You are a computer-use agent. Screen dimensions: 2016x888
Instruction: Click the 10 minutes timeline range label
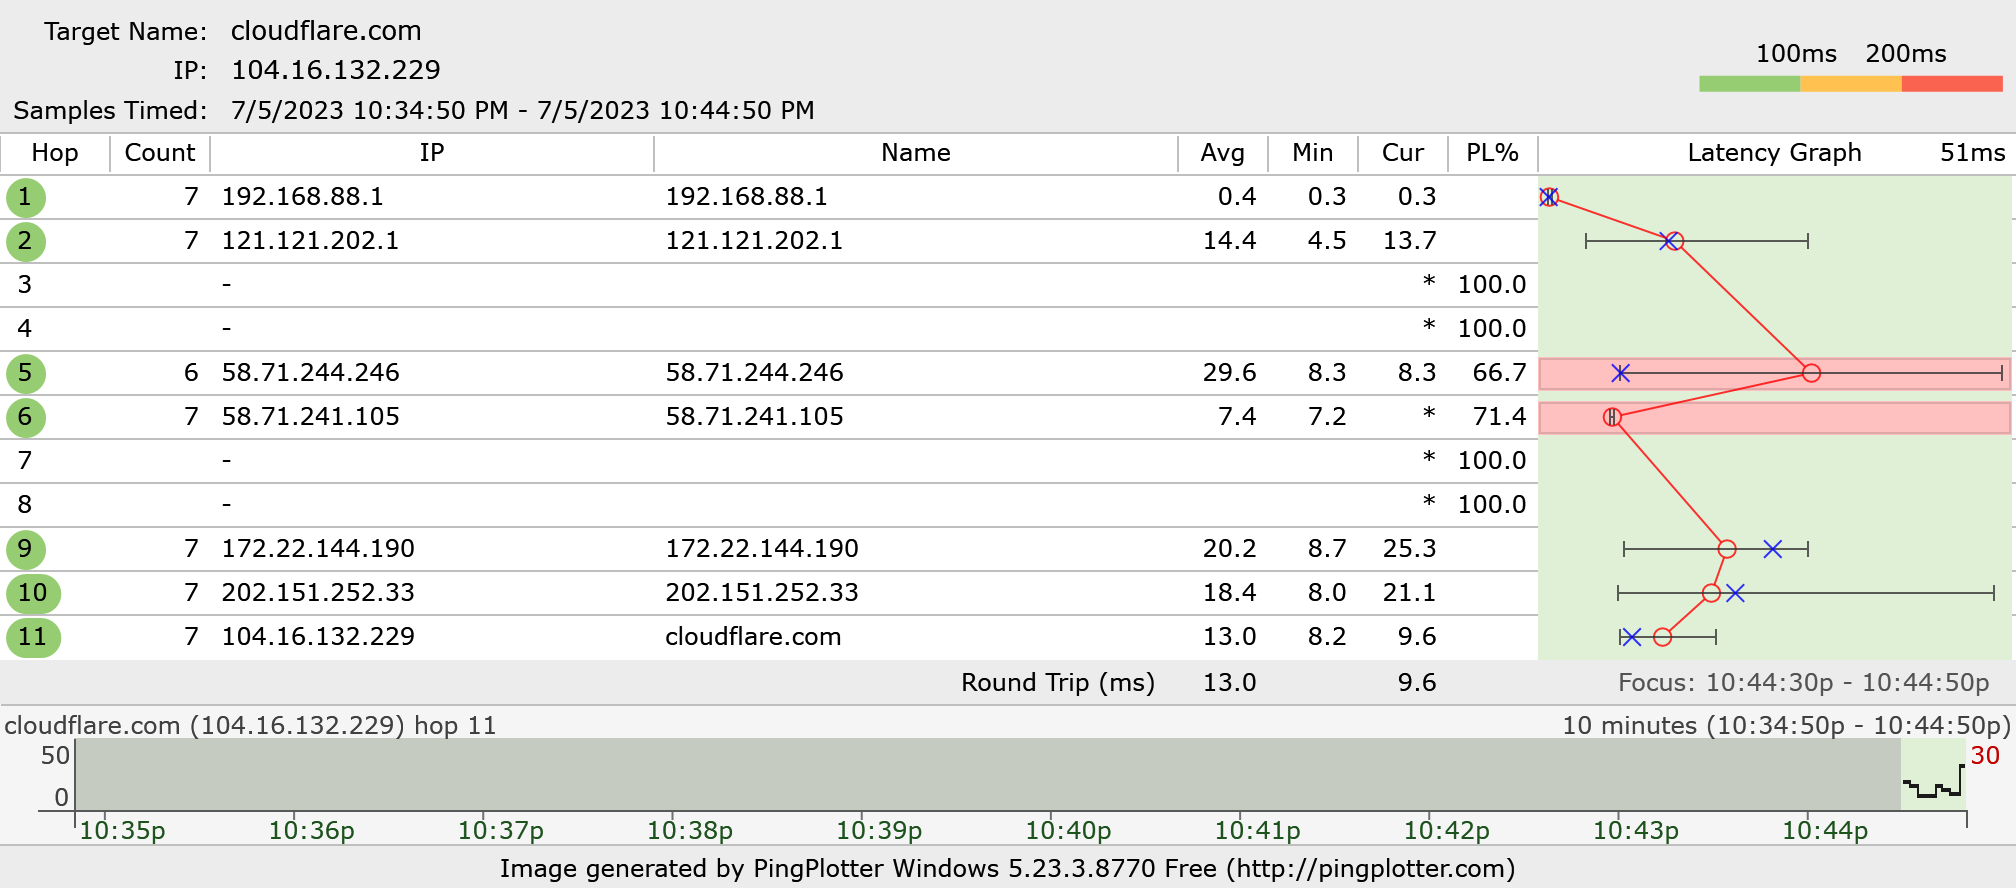click(1786, 726)
